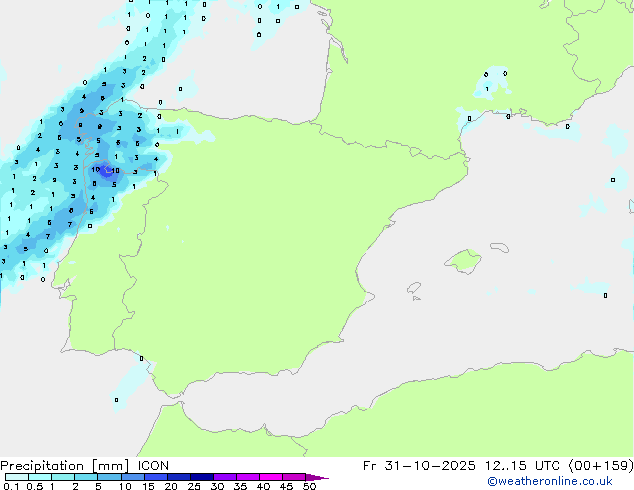
Task: Pick the 15–20 mm legend swatch
Action: click(x=155, y=477)
